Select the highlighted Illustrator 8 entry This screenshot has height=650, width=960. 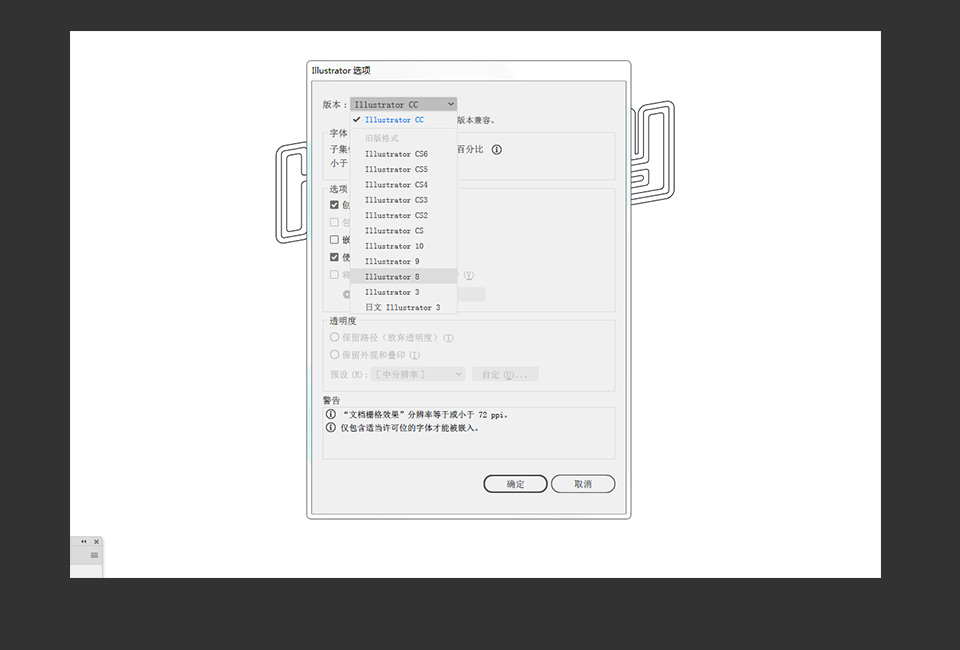pos(403,276)
